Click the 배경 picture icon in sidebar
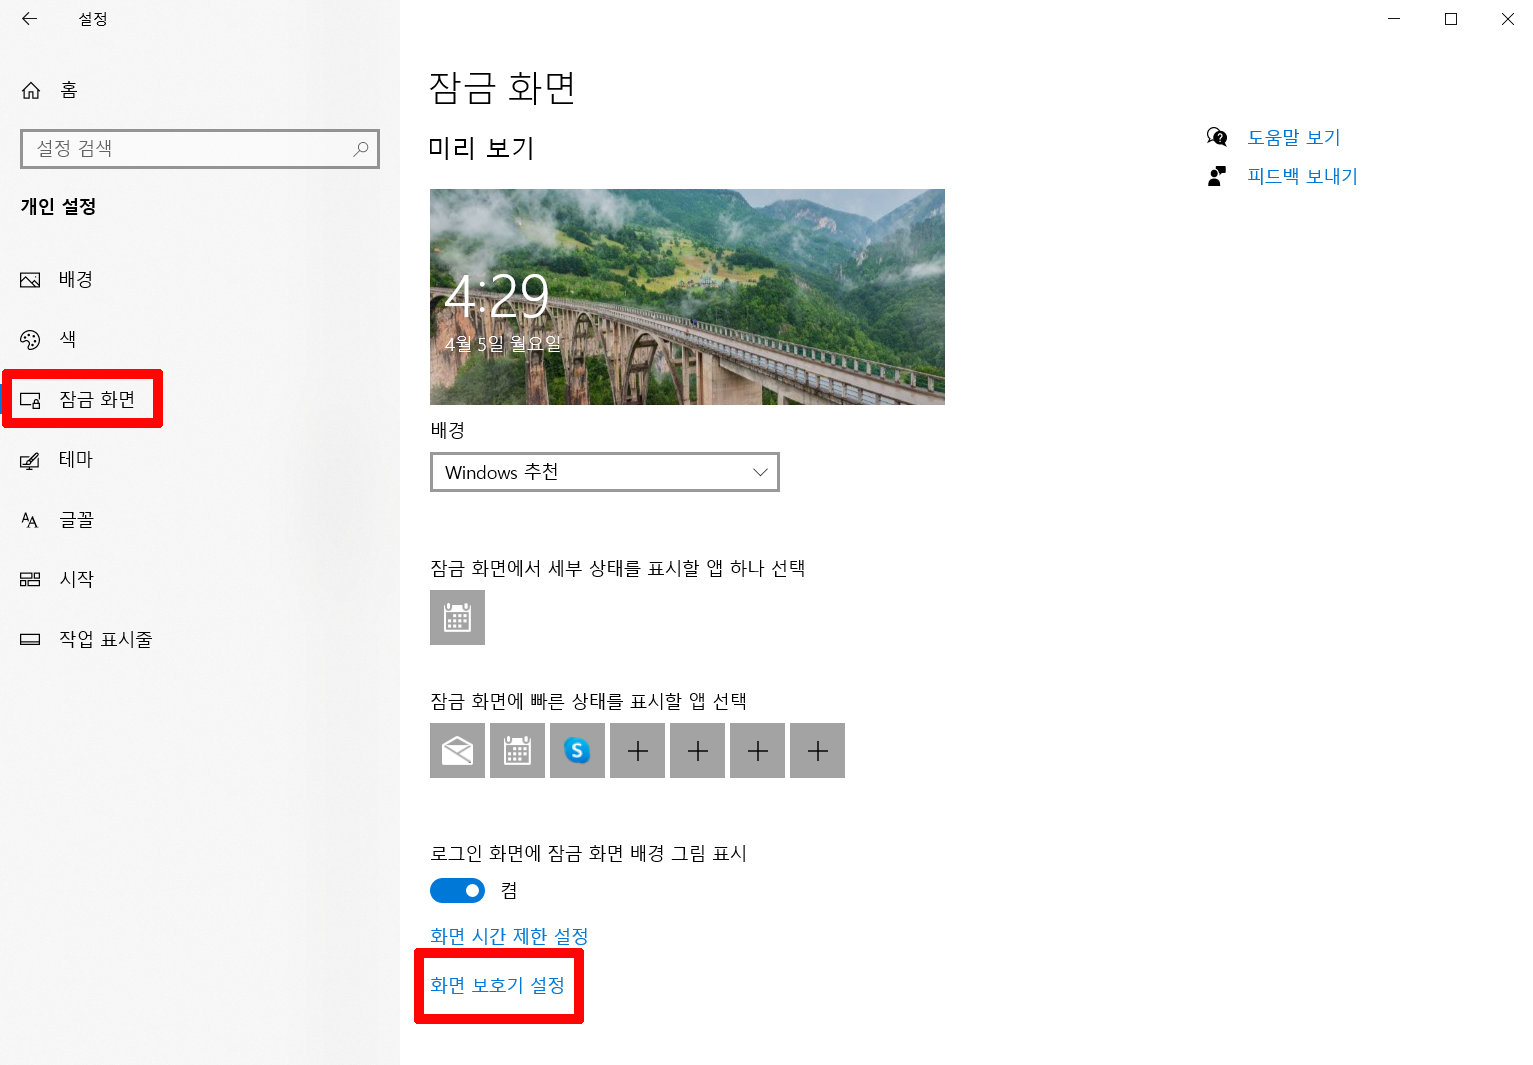Screen dimensions: 1533x1065 pyautogui.click(x=30, y=280)
